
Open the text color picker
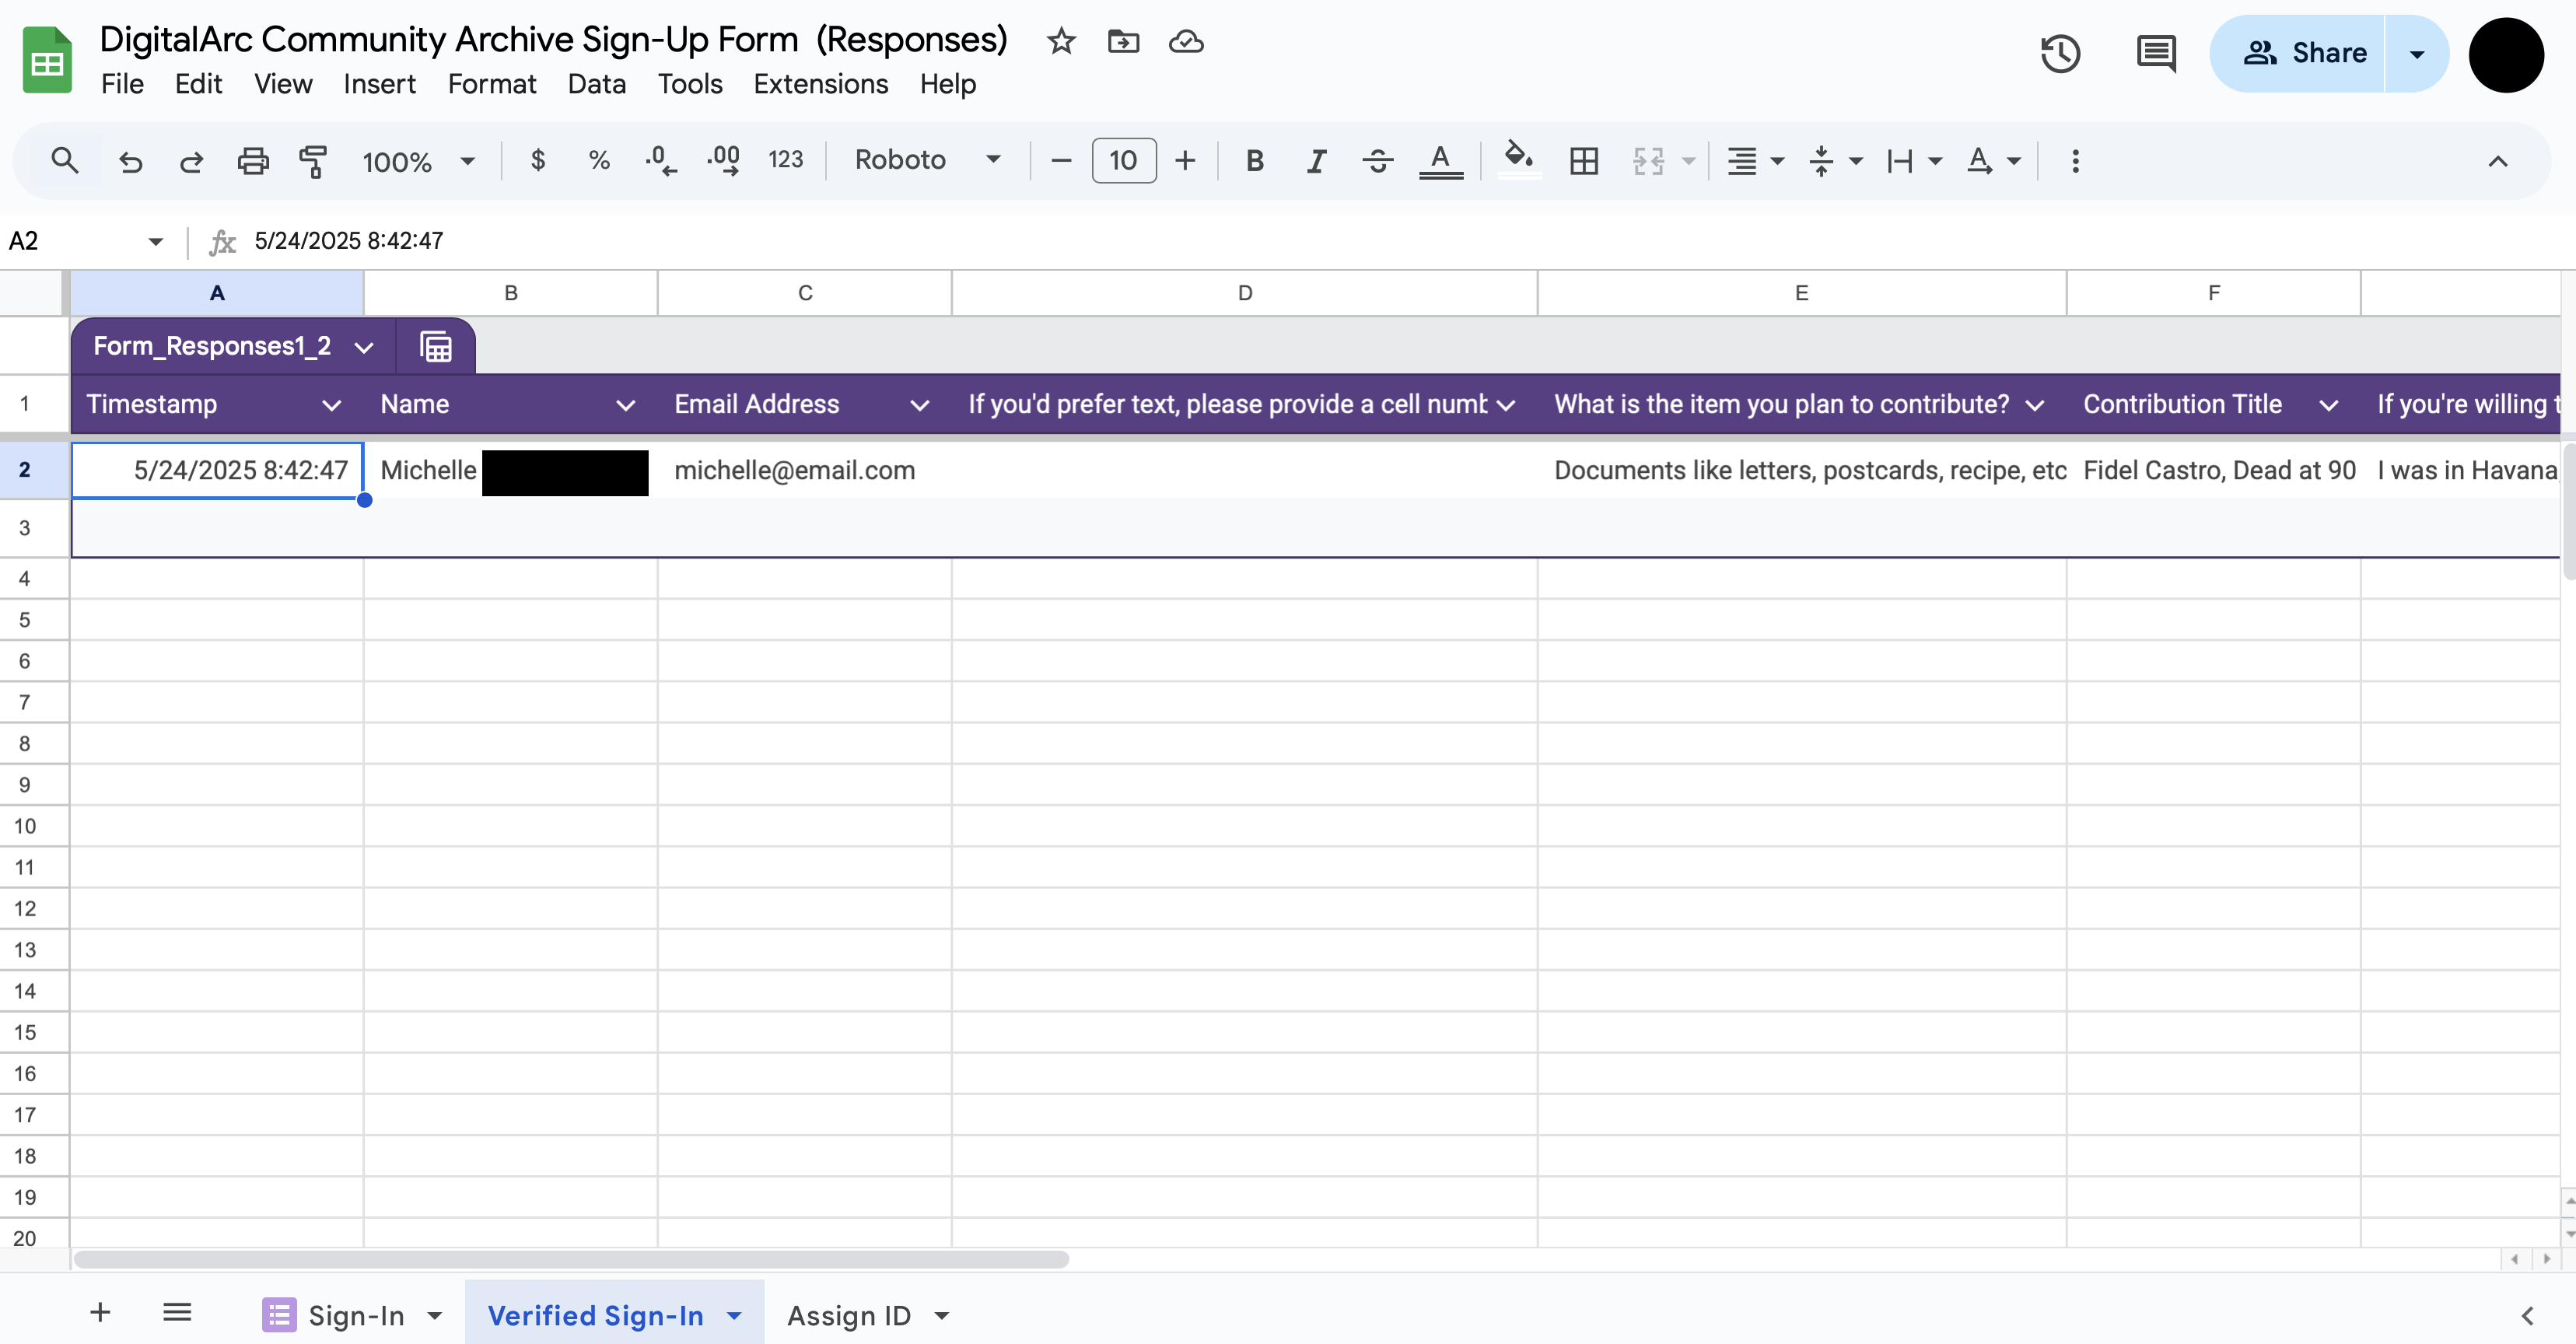[x=1441, y=160]
